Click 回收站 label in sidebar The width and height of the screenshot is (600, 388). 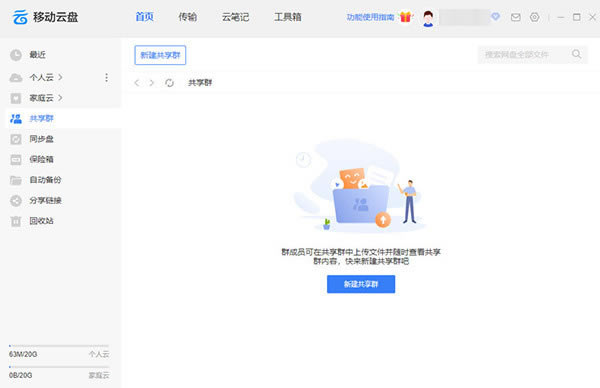42,221
